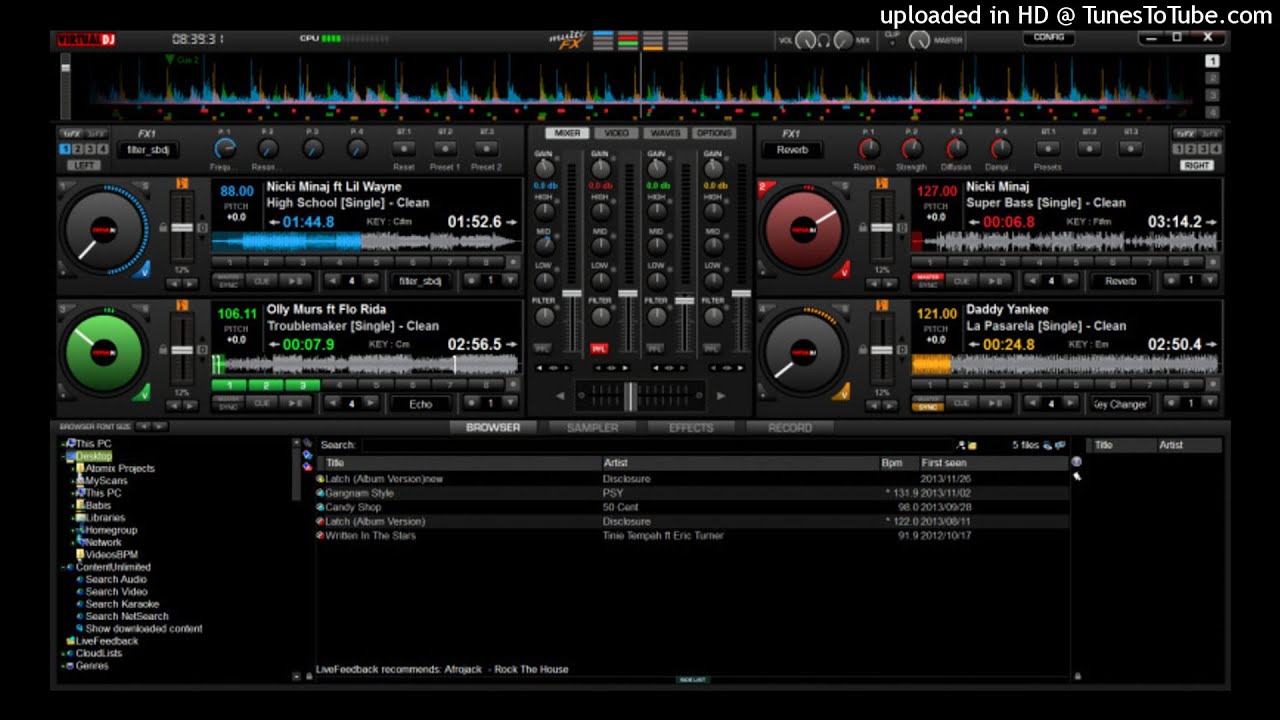Expand the Genres tree node
Viewport: 1280px width, 720px height.
click(65, 665)
